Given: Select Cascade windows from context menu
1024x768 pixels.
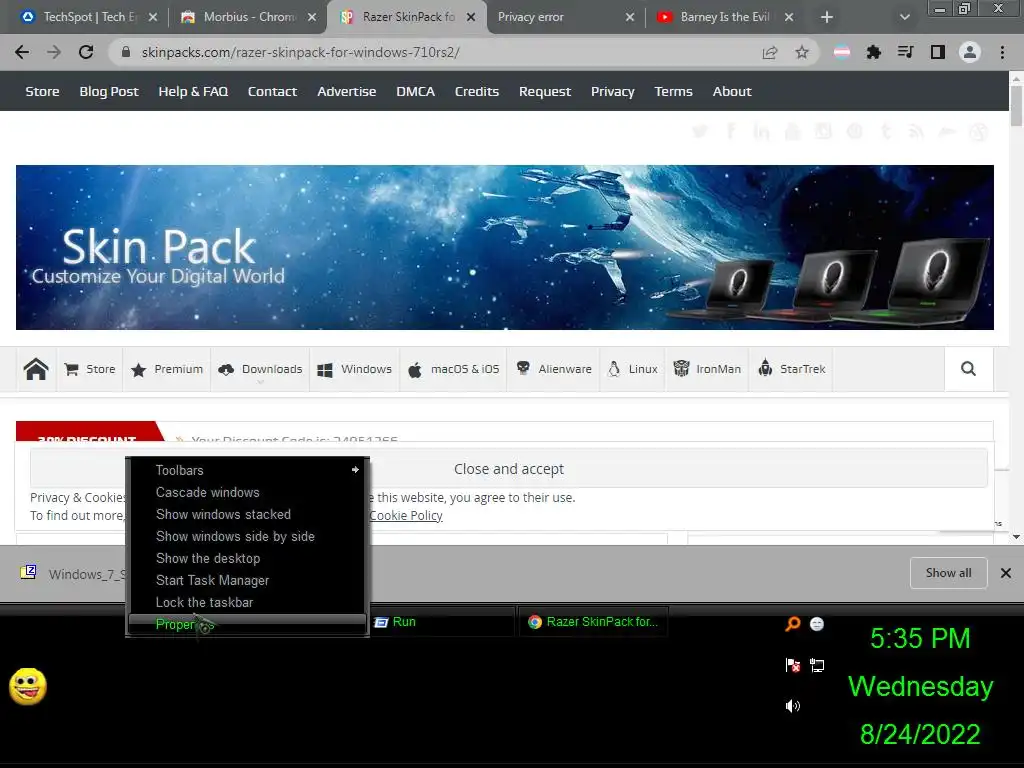Looking at the screenshot, I should click(248, 492).
